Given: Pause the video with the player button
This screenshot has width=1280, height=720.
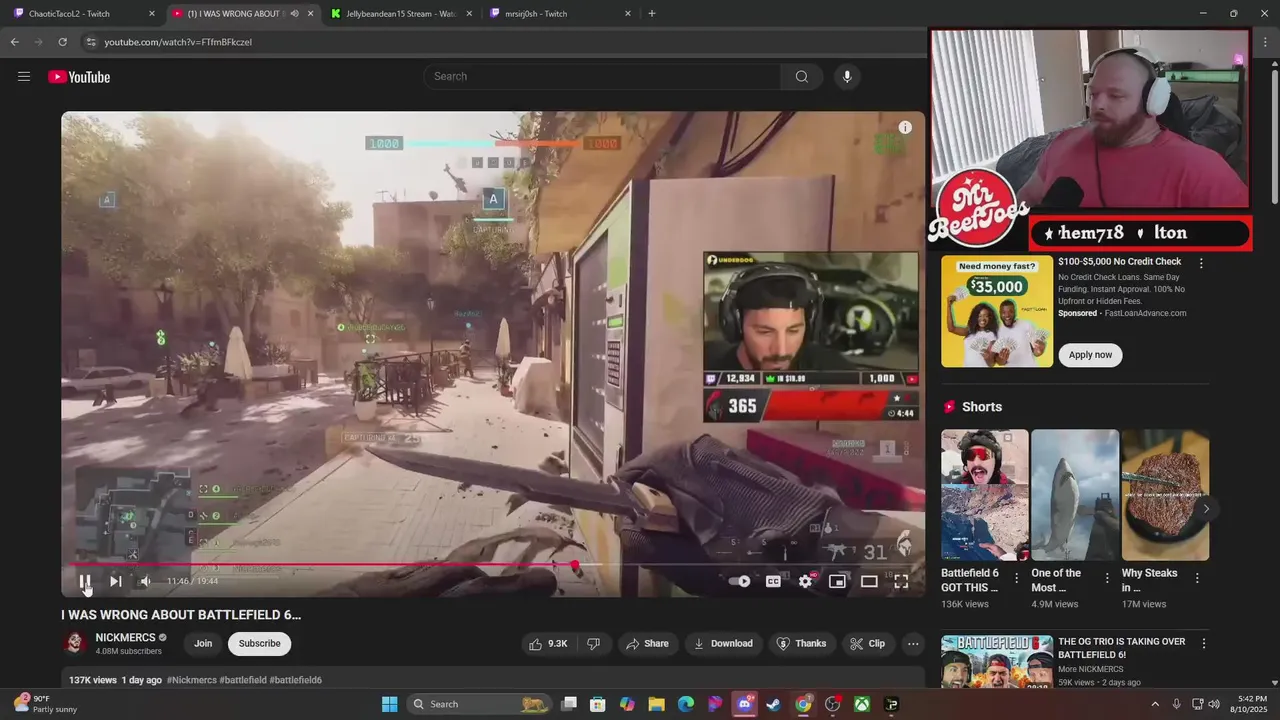Looking at the screenshot, I should coord(85,581).
